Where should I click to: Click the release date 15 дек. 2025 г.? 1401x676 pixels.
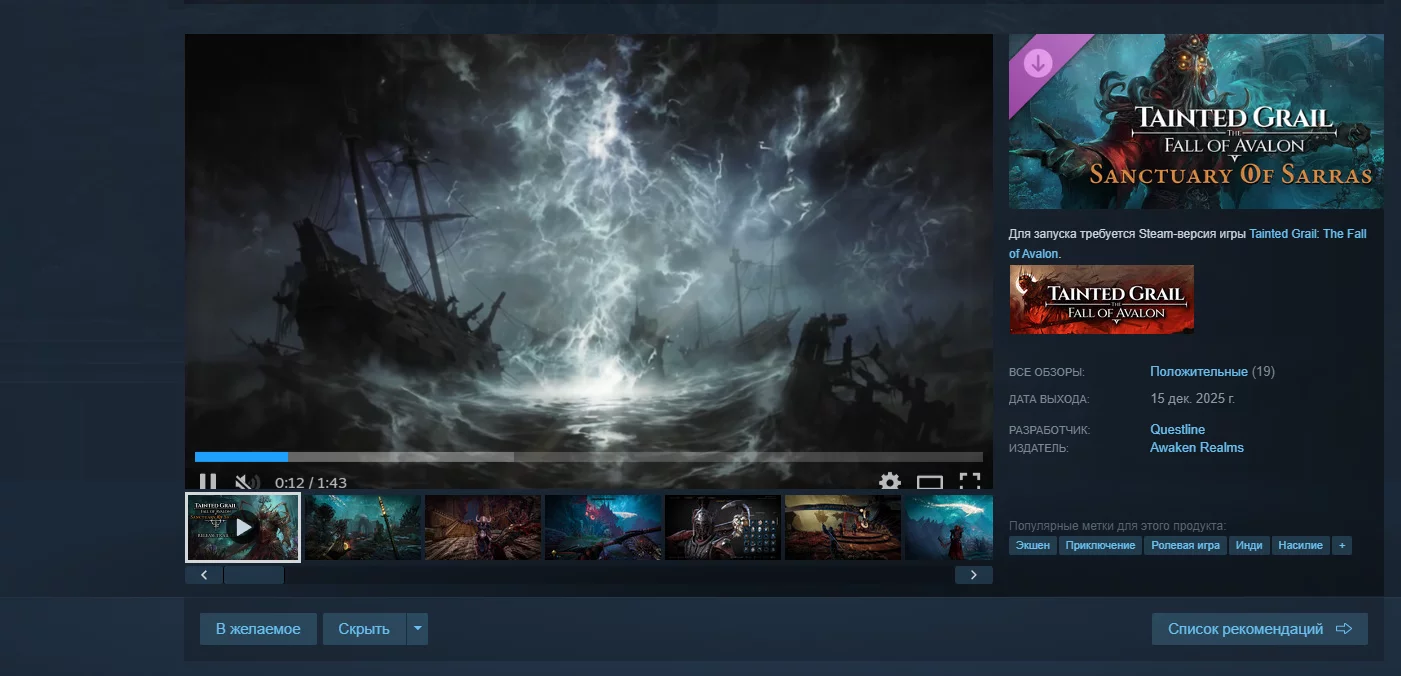click(1192, 398)
